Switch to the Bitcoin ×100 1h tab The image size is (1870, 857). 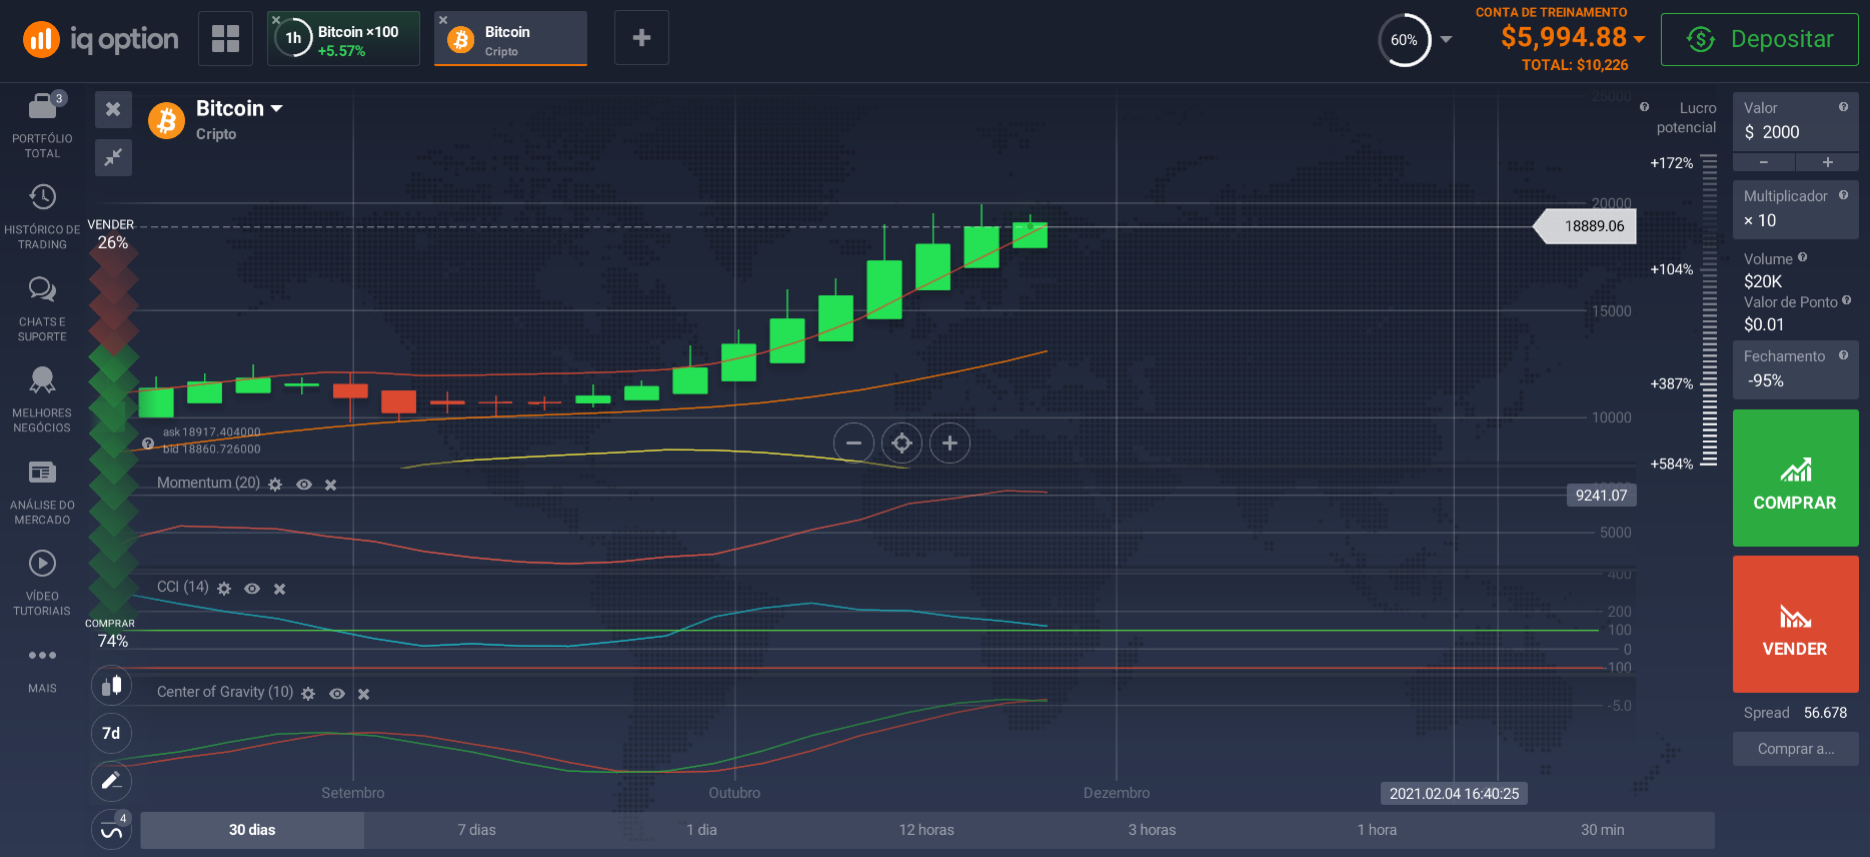coord(343,39)
